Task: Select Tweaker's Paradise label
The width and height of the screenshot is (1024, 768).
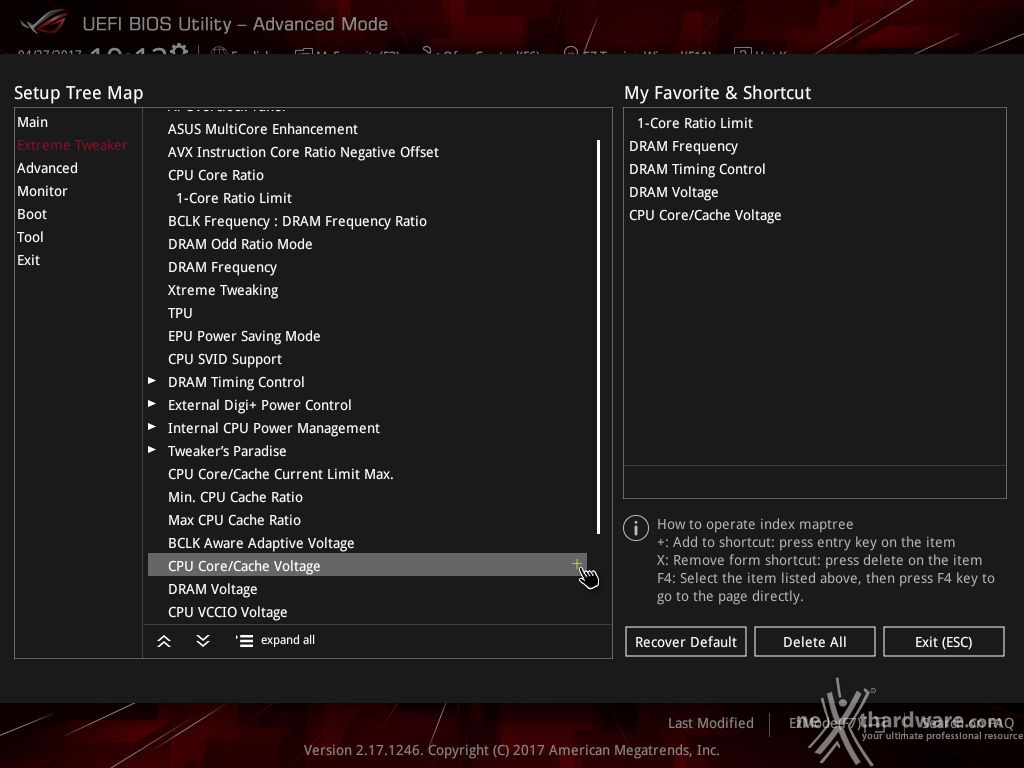Action: click(x=227, y=451)
